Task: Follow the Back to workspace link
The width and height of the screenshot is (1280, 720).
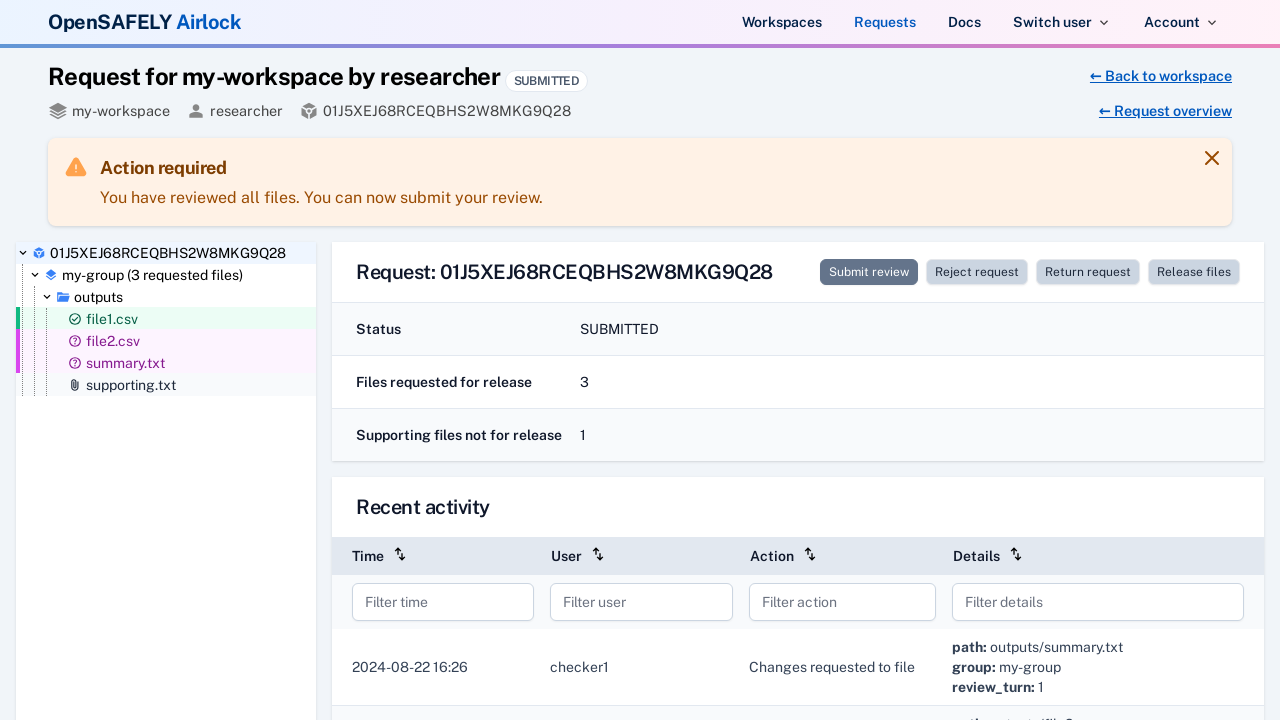Action: point(1161,76)
